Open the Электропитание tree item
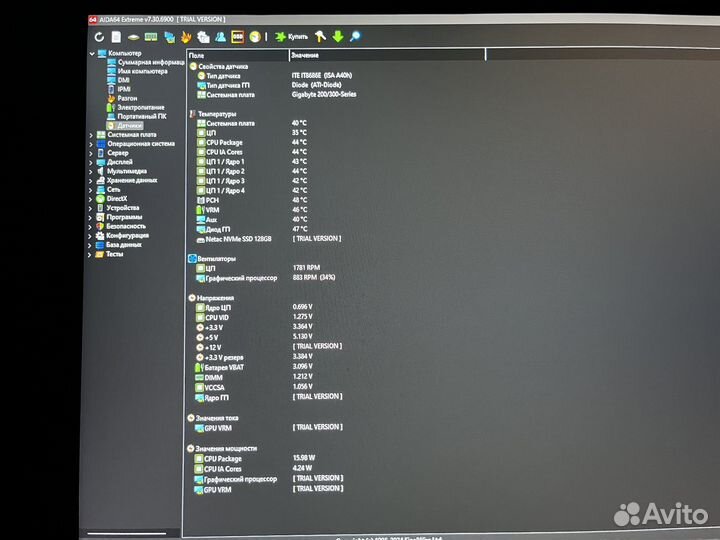 [135, 107]
